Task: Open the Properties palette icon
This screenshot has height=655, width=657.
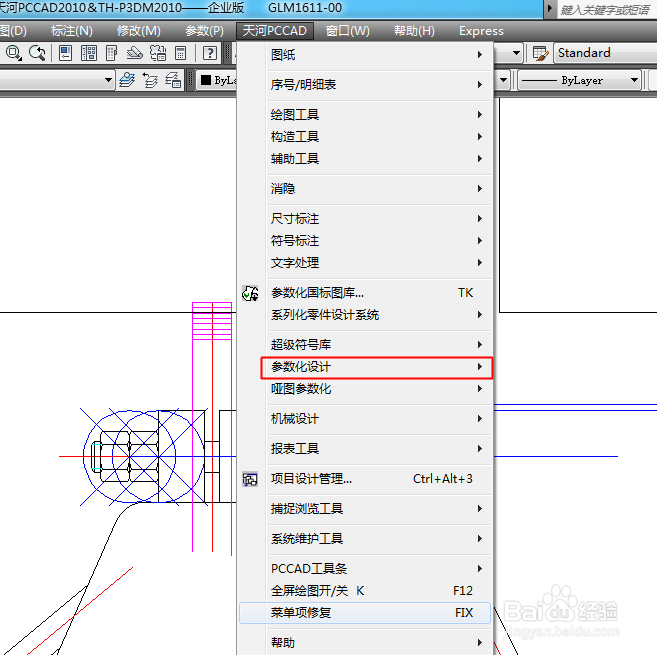Action: (65, 53)
